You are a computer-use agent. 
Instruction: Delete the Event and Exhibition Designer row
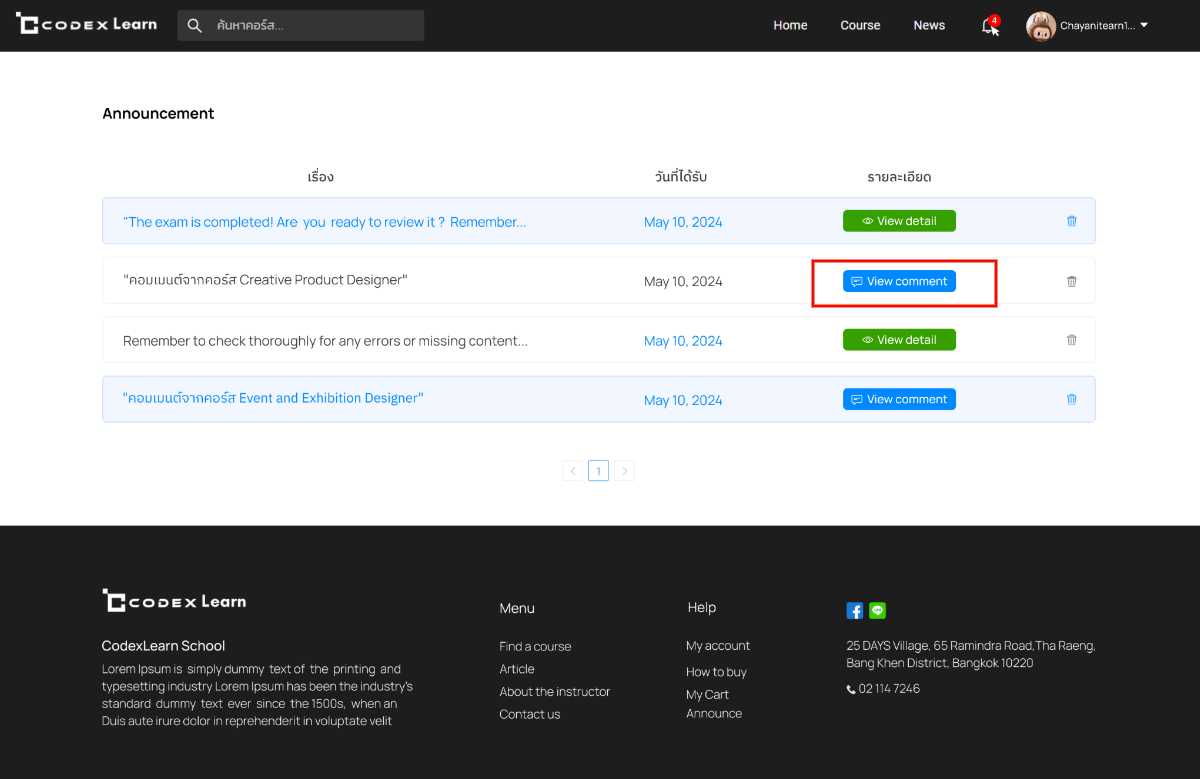click(x=1071, y=399)
